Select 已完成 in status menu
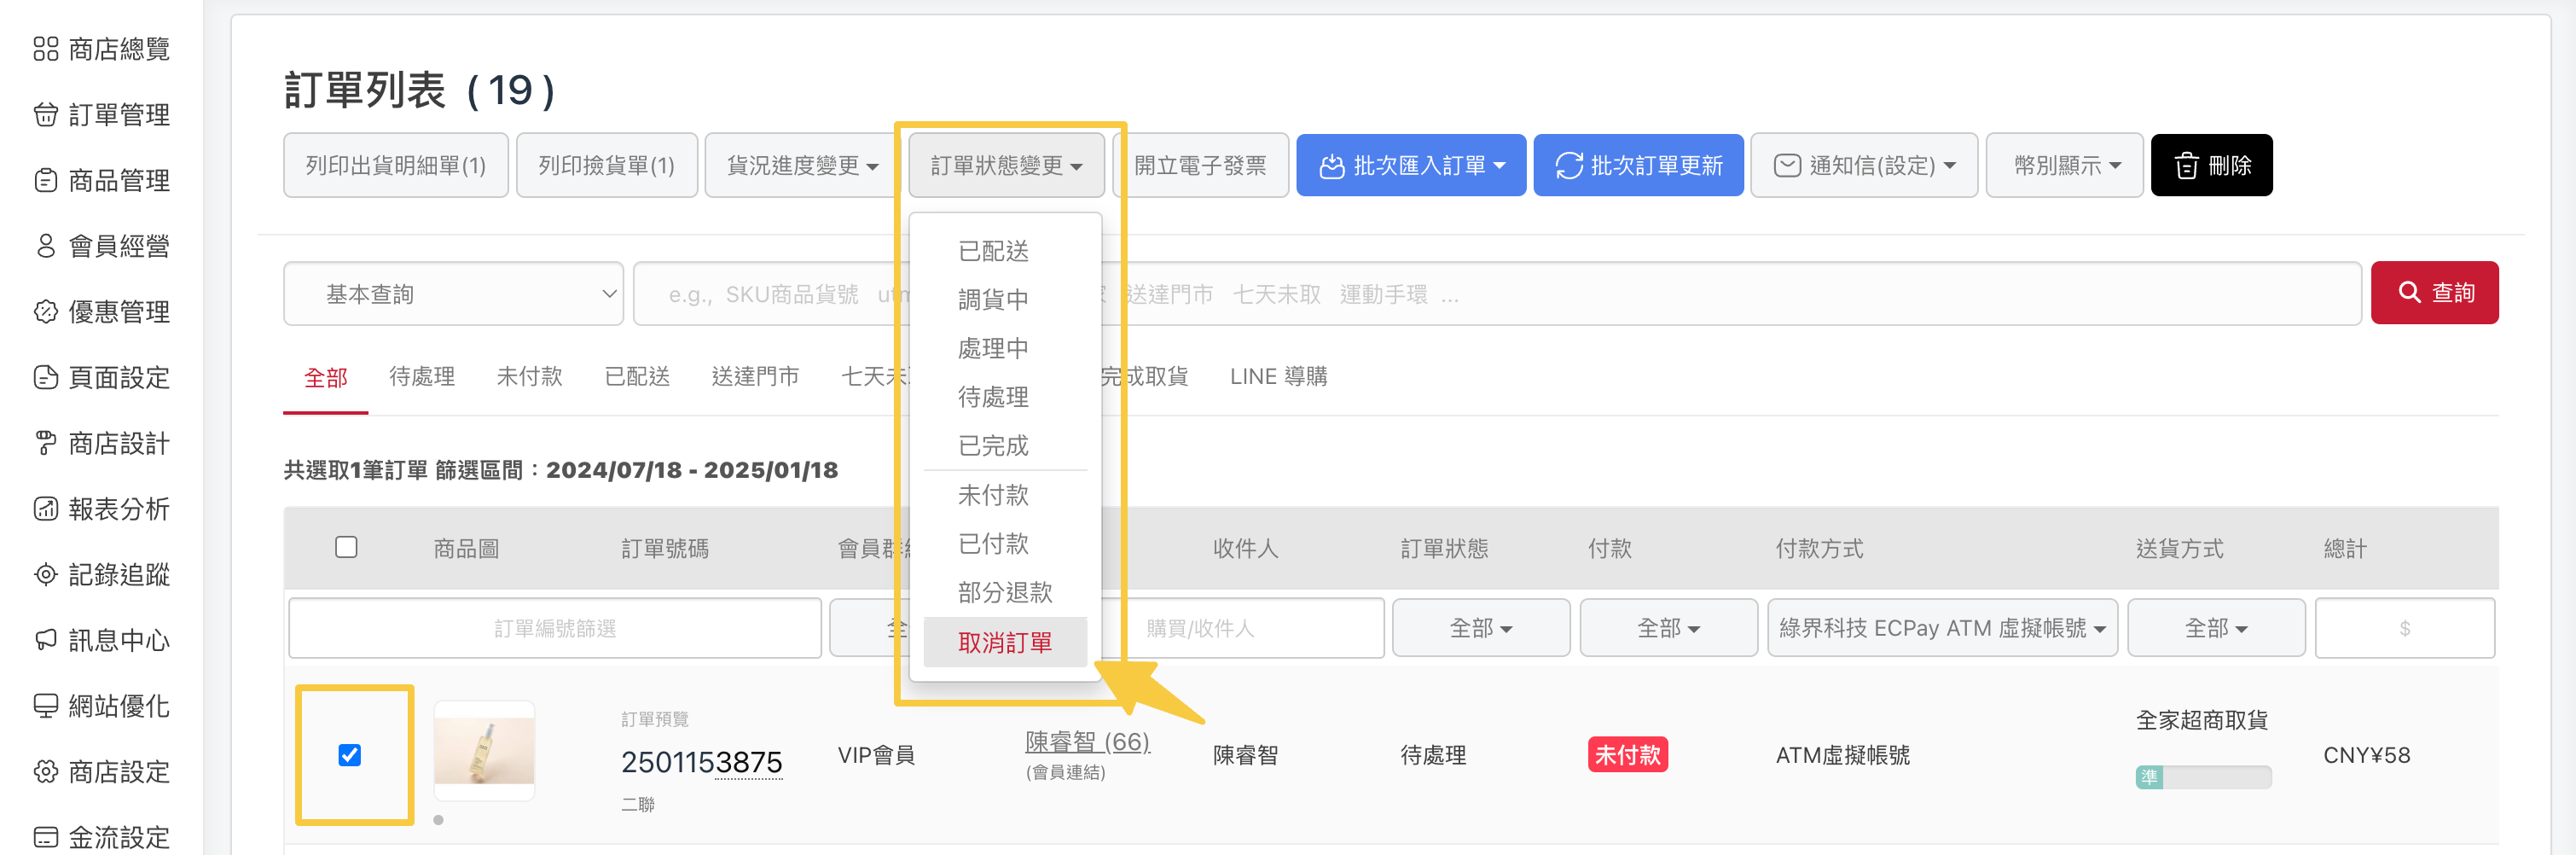Screen dimensions: 2576x855 tap(1005, 446)
